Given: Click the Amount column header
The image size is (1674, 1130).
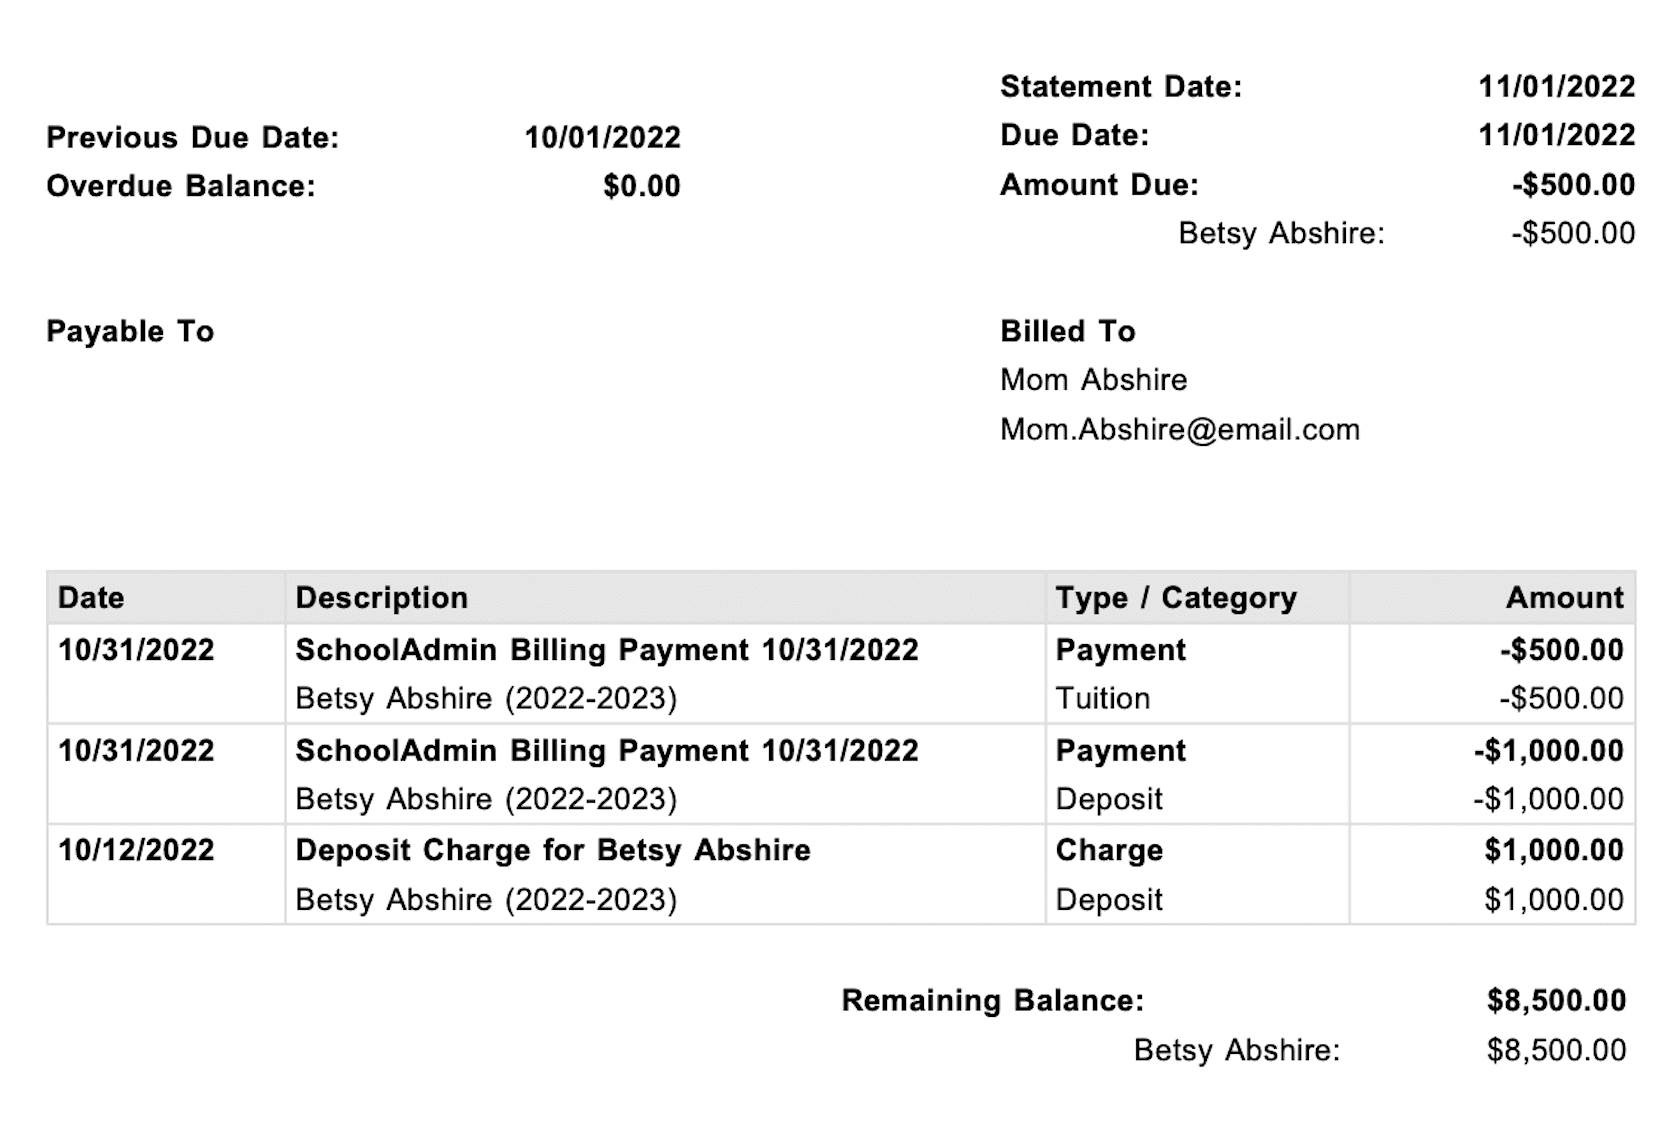Looking at the screenshot, I should 1564,598.
